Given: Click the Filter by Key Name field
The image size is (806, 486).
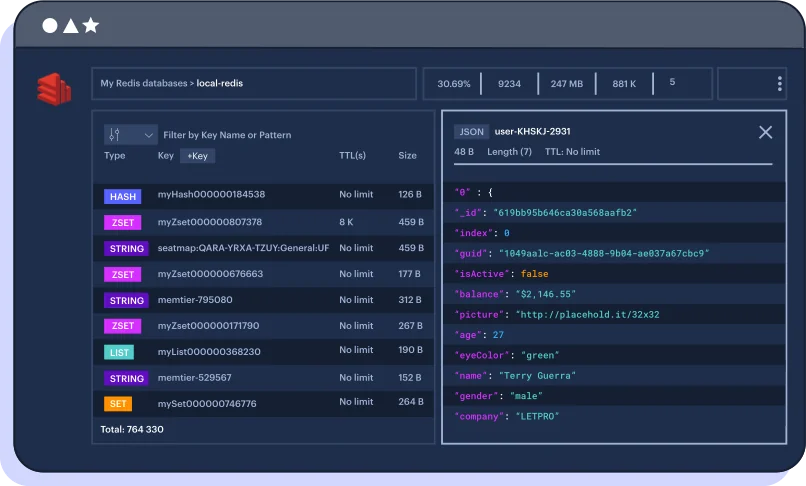Looking at the screenshot, I should coord(227,135).
